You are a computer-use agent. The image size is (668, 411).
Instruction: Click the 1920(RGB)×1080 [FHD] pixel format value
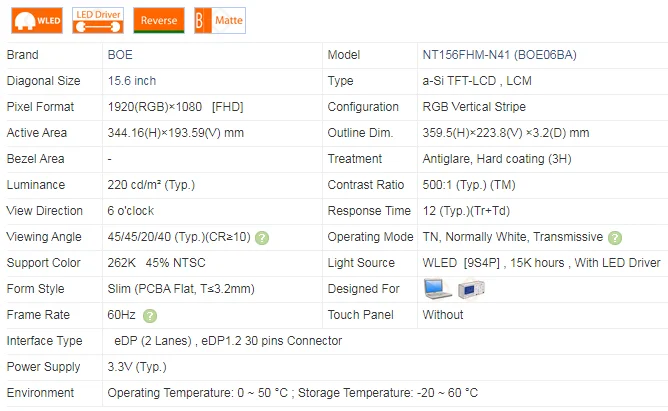[176, 107]
